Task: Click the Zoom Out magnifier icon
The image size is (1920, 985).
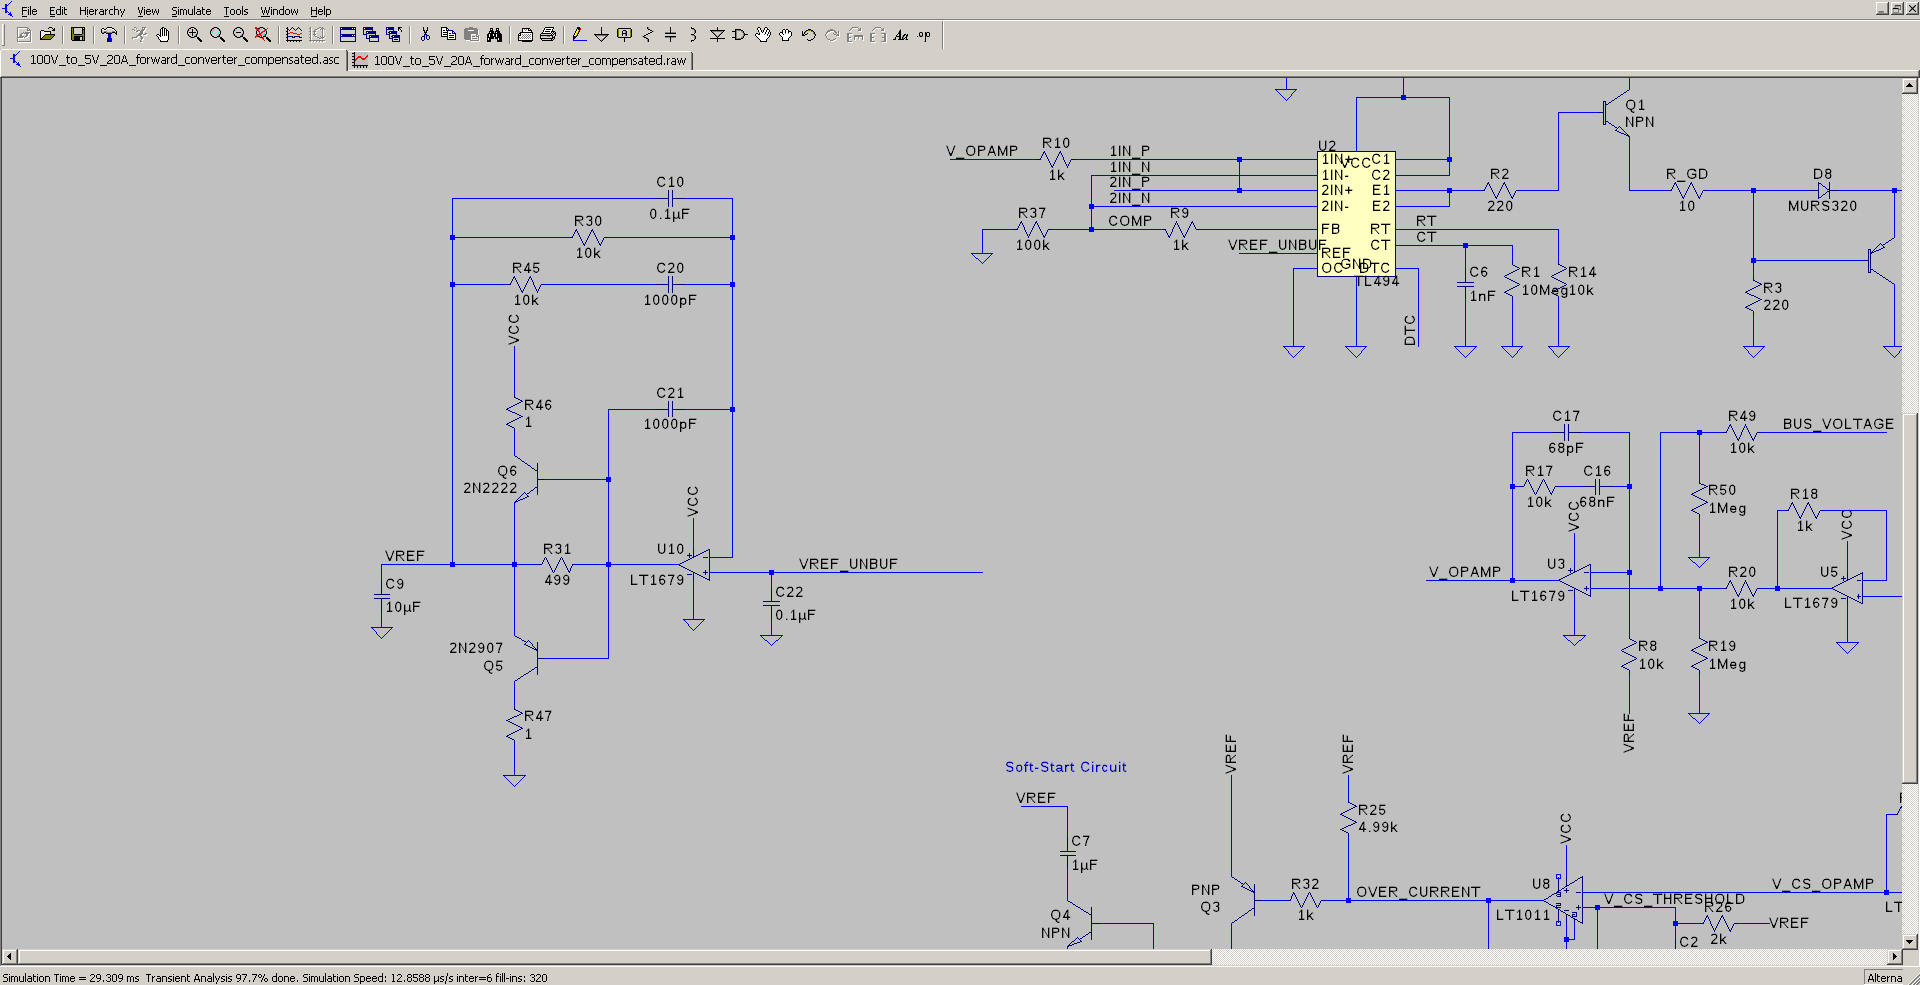Action: pyautogui.click(x=240, y=35)
